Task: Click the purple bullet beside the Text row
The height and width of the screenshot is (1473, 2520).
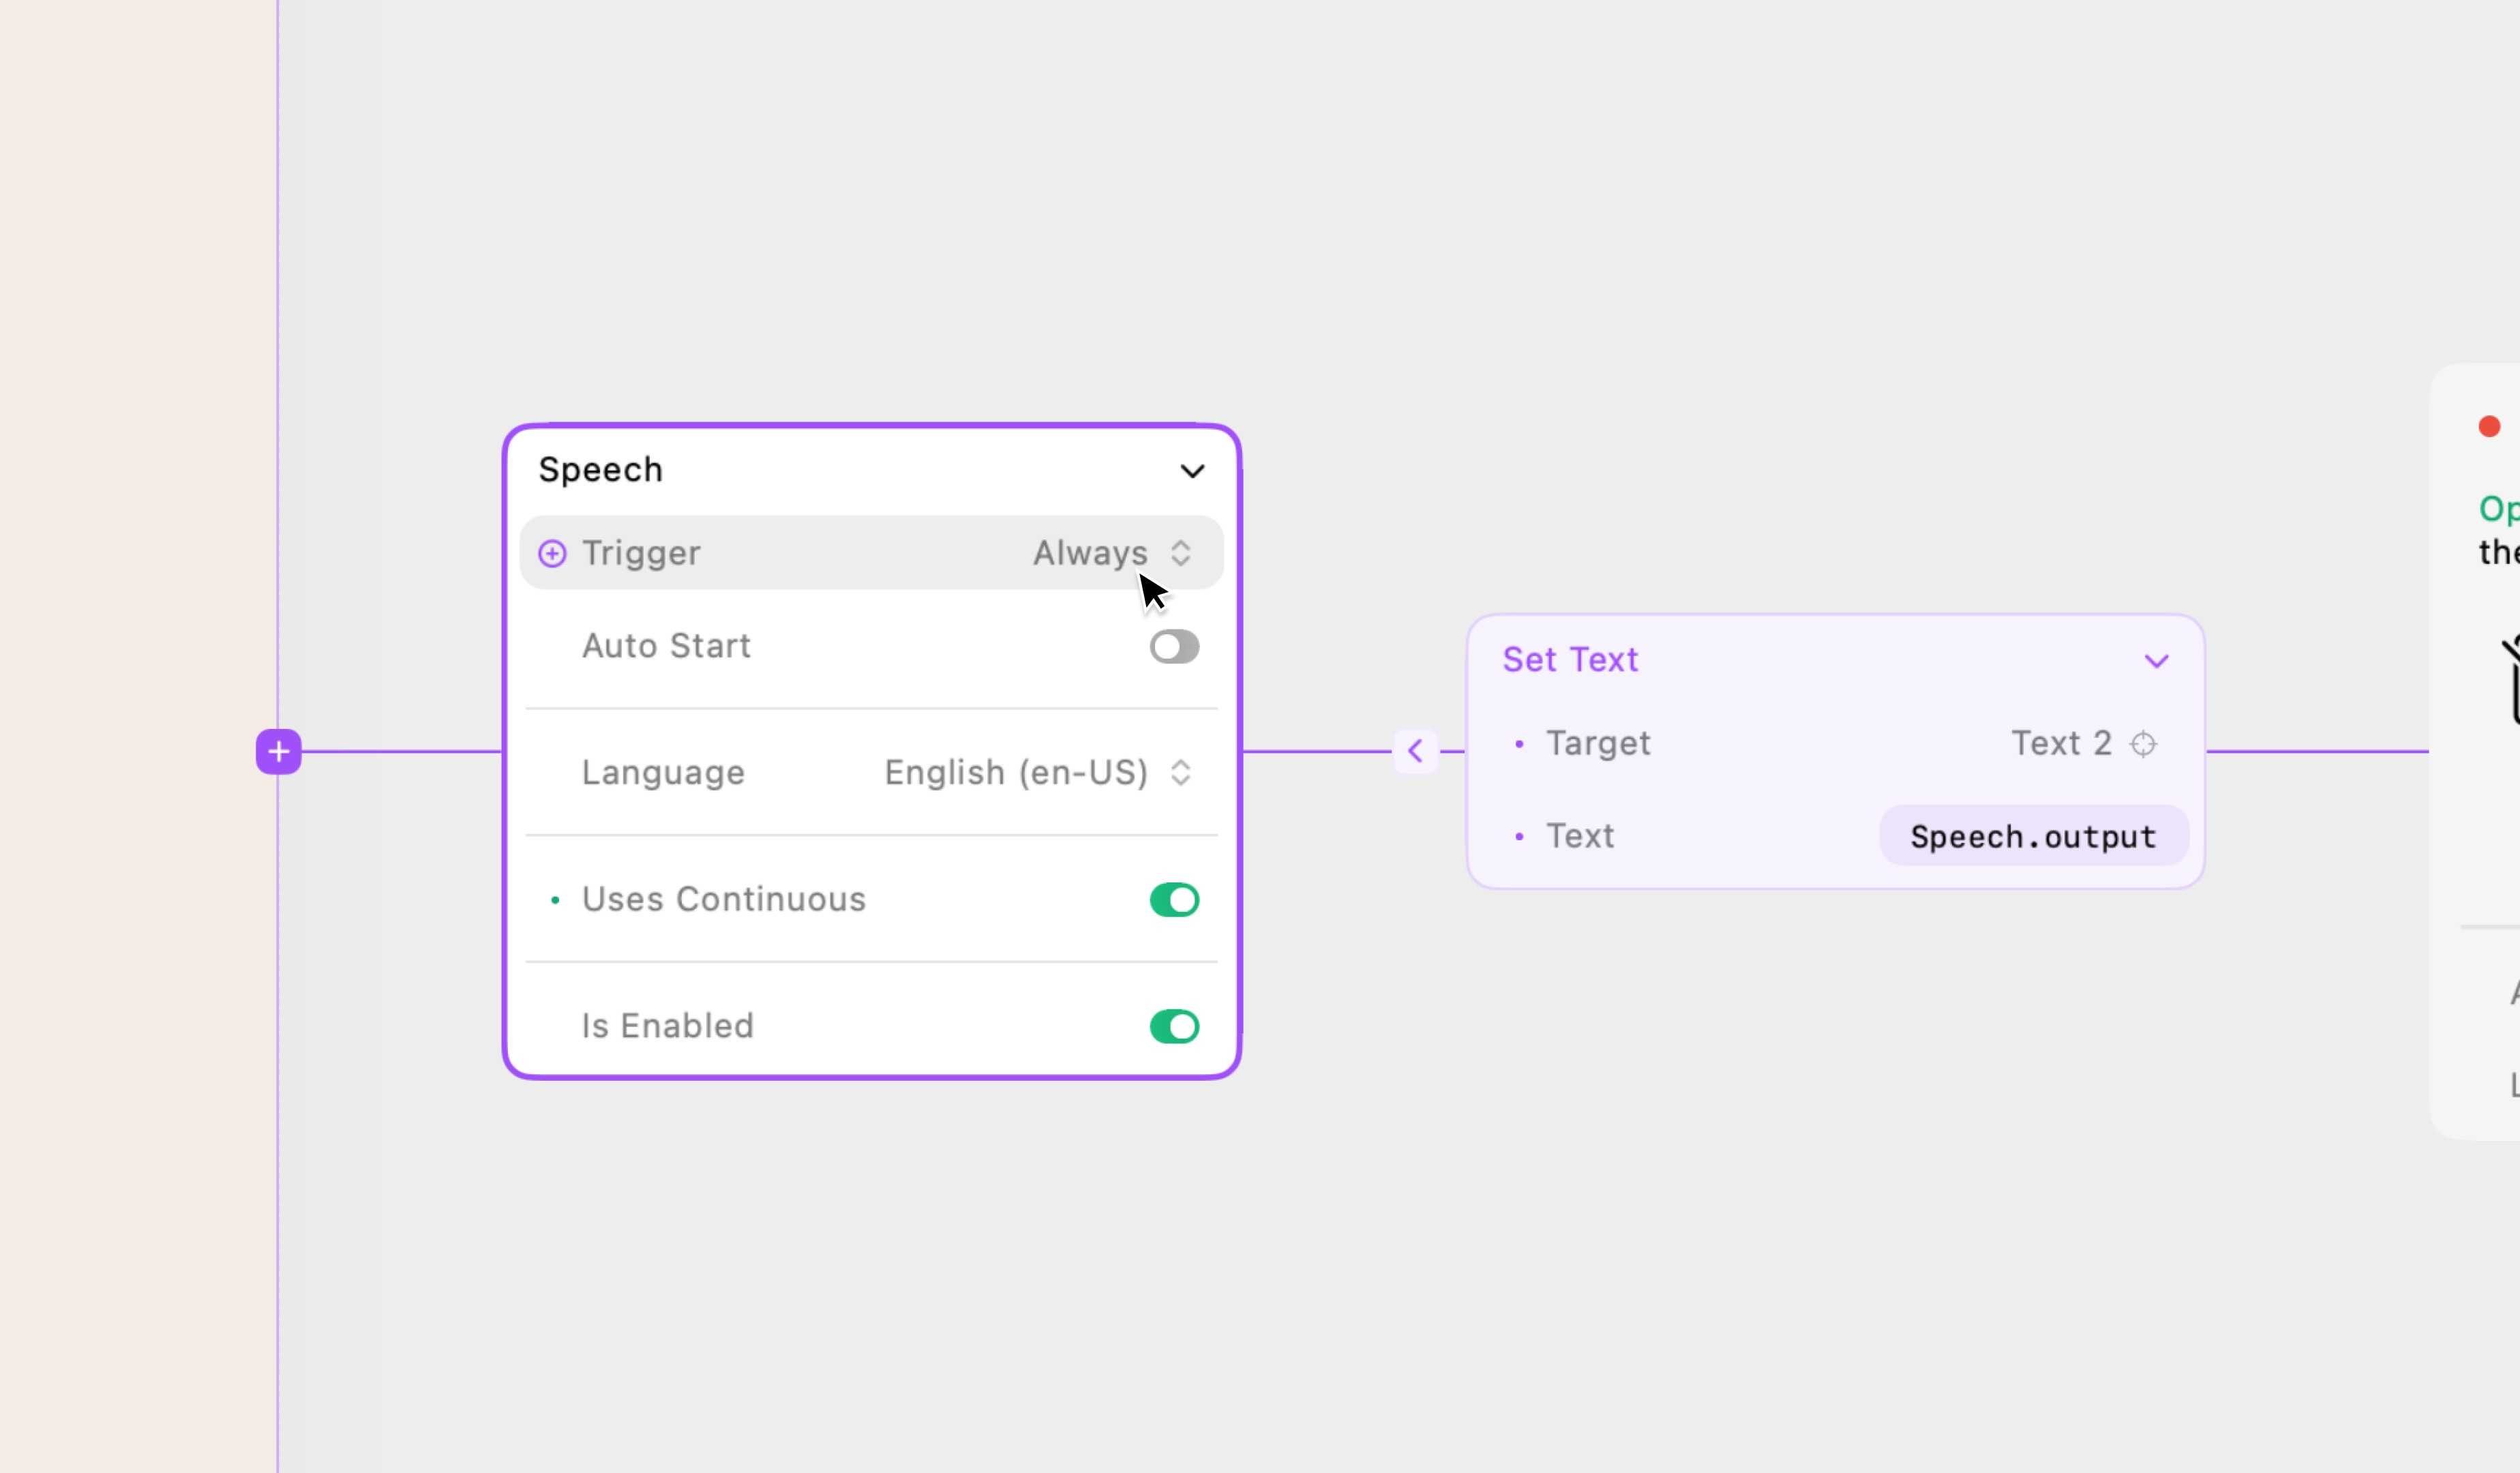Action: pos(1519,836)
